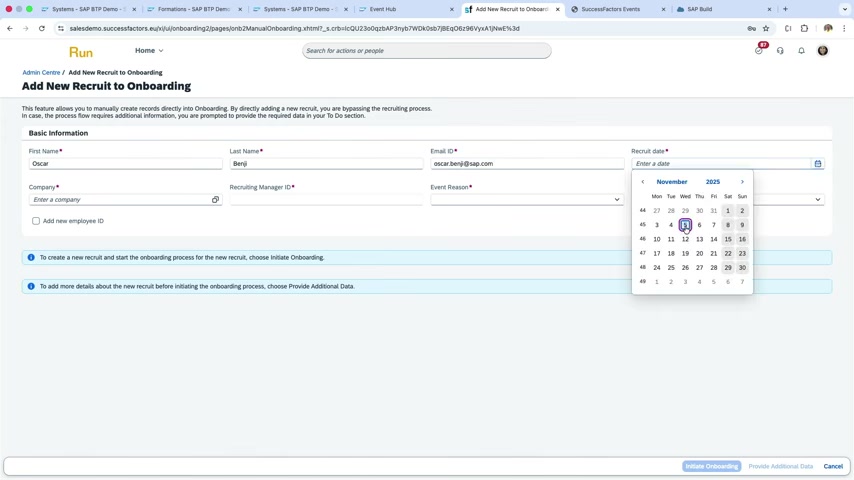Select Sunday November 30 in calendar

pyautogui.click(x=742, y=268)
